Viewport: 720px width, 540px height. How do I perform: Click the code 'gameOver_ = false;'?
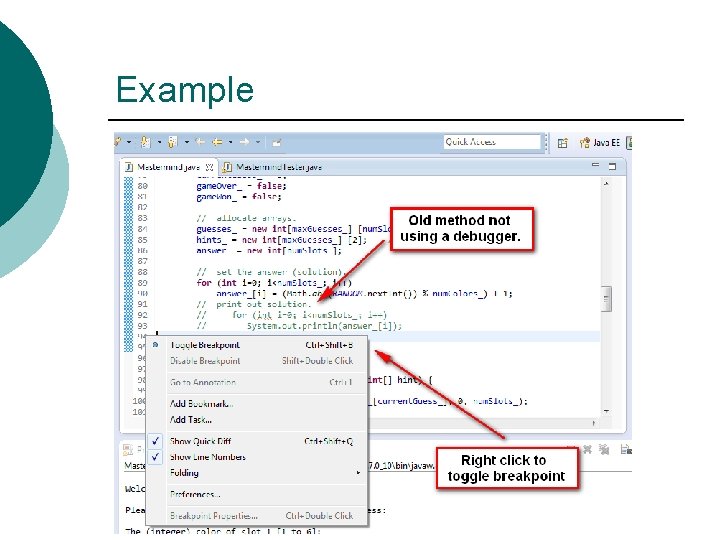(241, 186)
